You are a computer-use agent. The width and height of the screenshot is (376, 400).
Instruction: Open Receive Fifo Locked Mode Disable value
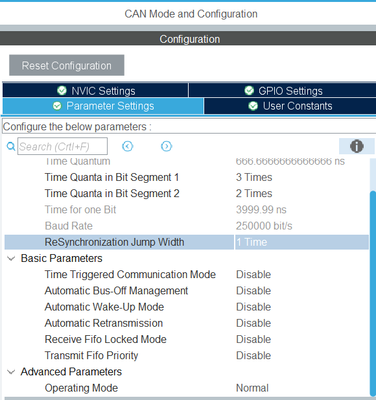253,339
